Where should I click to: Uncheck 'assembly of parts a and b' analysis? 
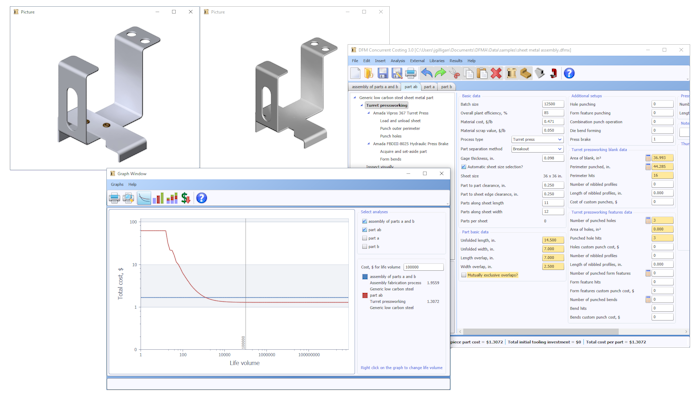(364, 221)
